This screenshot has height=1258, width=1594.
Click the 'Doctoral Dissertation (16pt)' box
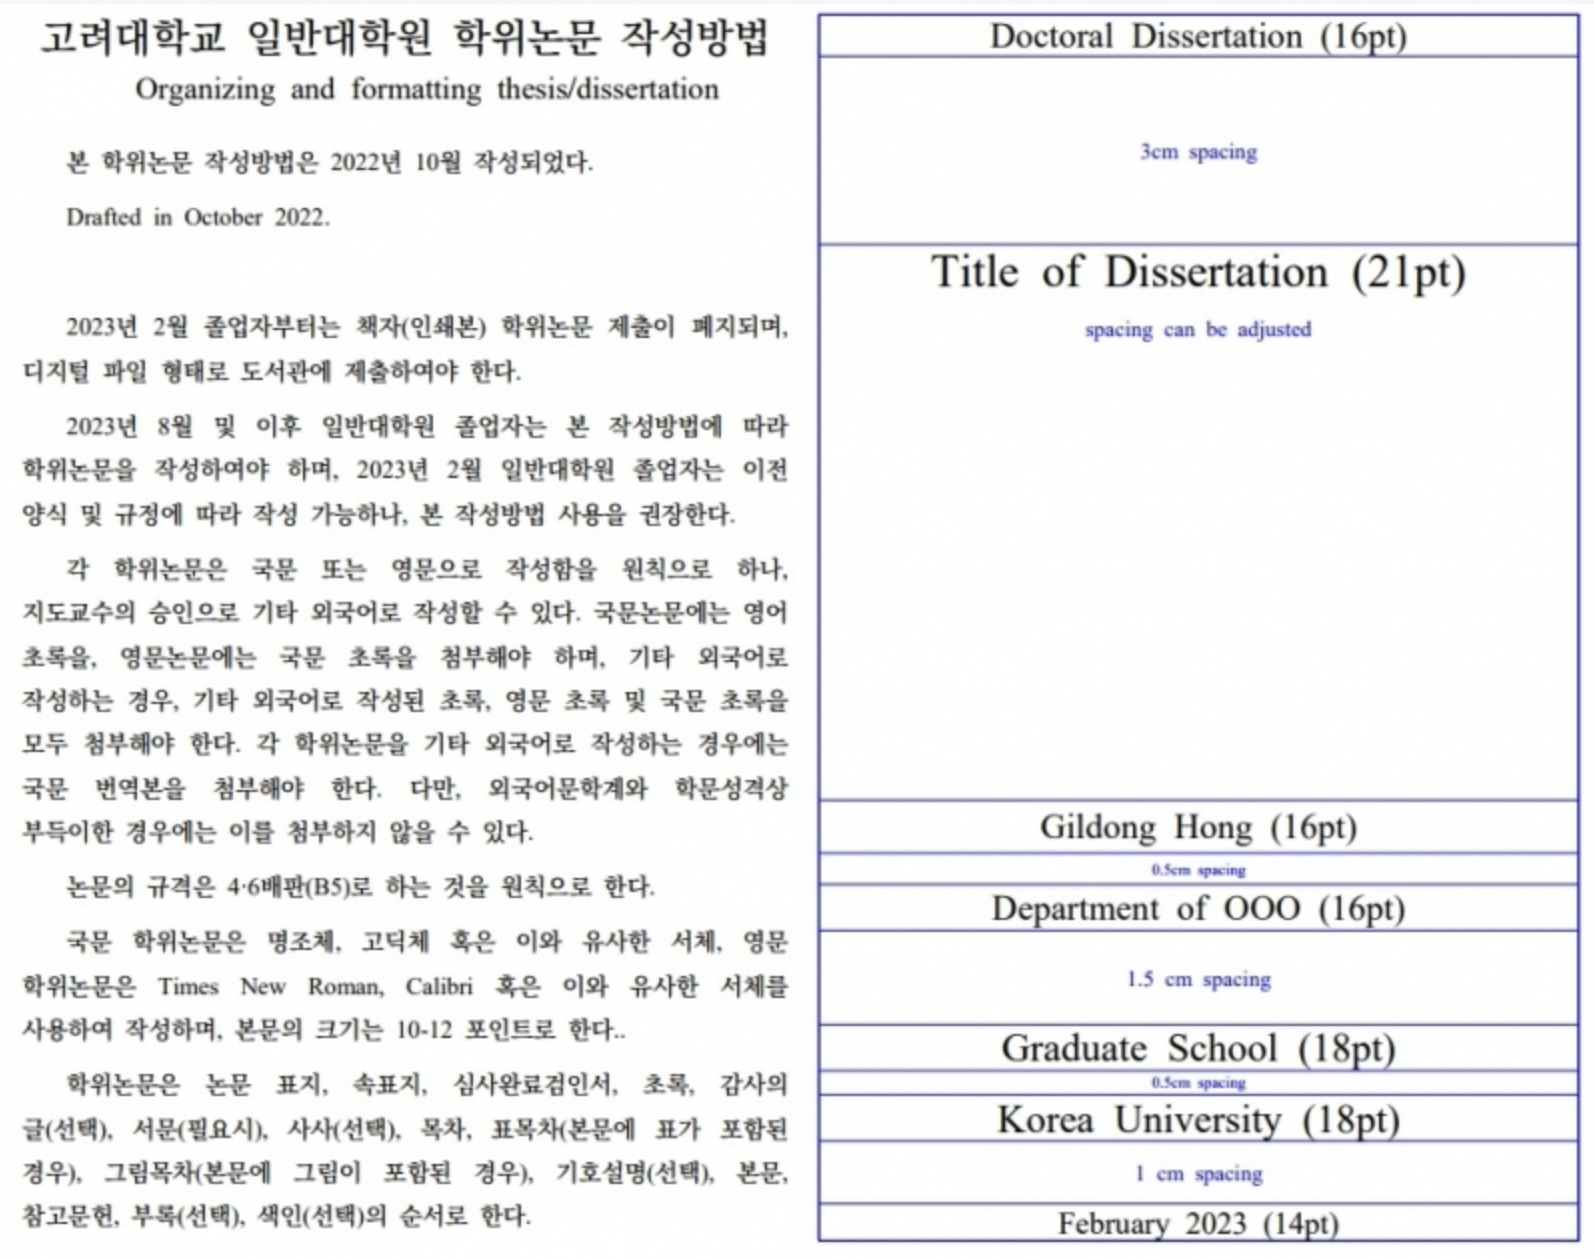1197,37
